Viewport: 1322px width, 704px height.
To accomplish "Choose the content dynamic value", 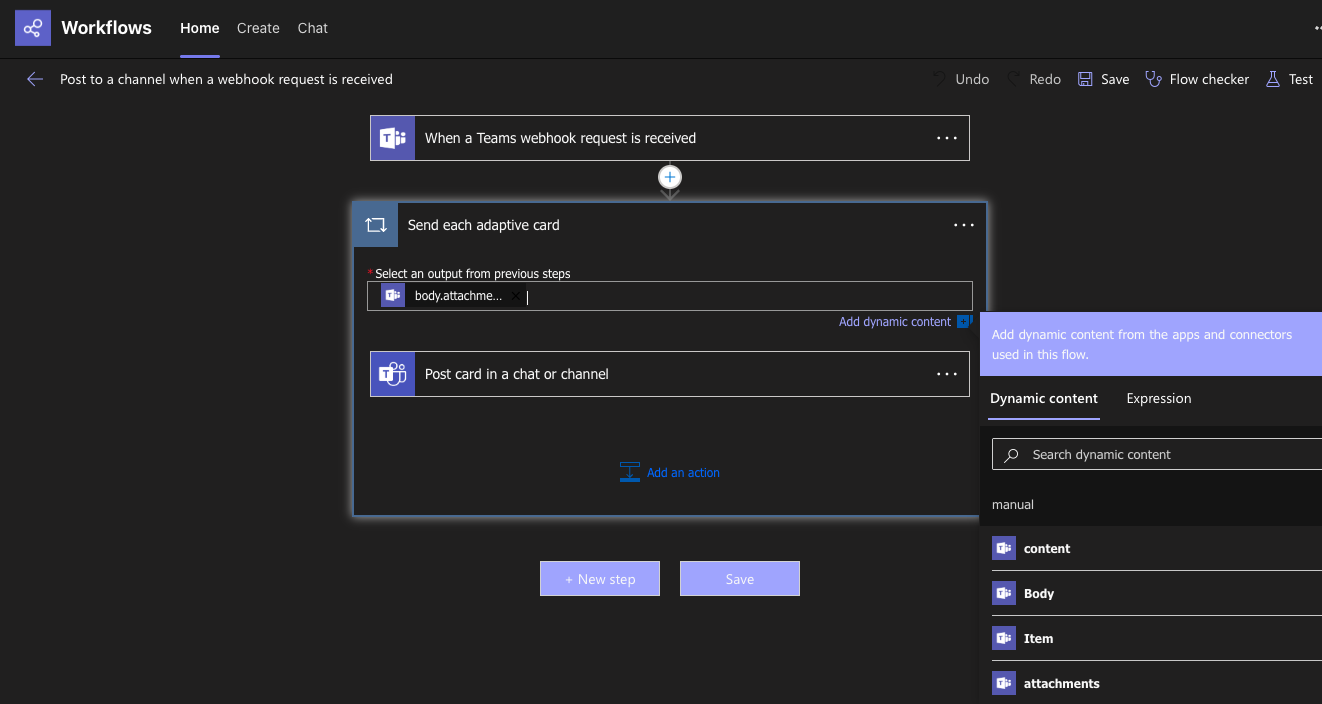I will click(x=1157, y=549).
